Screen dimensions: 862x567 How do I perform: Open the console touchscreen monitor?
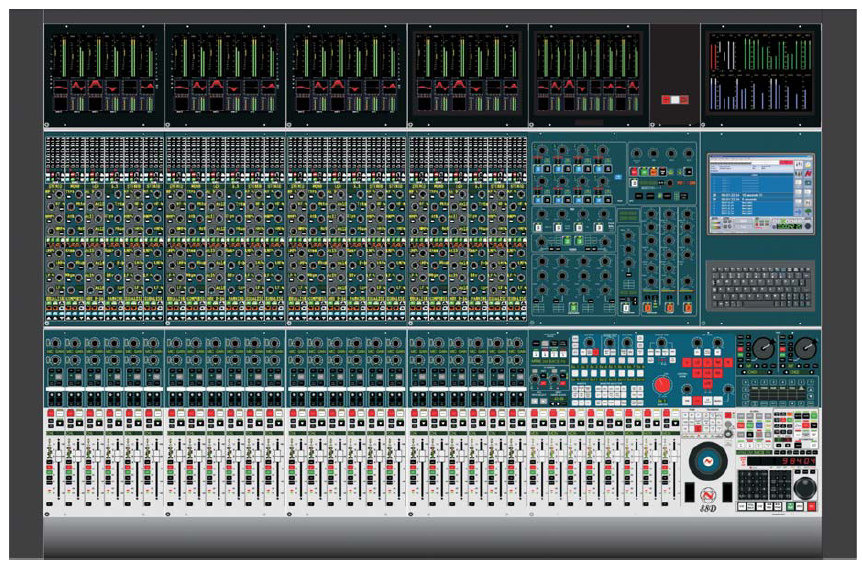(761, 194)
